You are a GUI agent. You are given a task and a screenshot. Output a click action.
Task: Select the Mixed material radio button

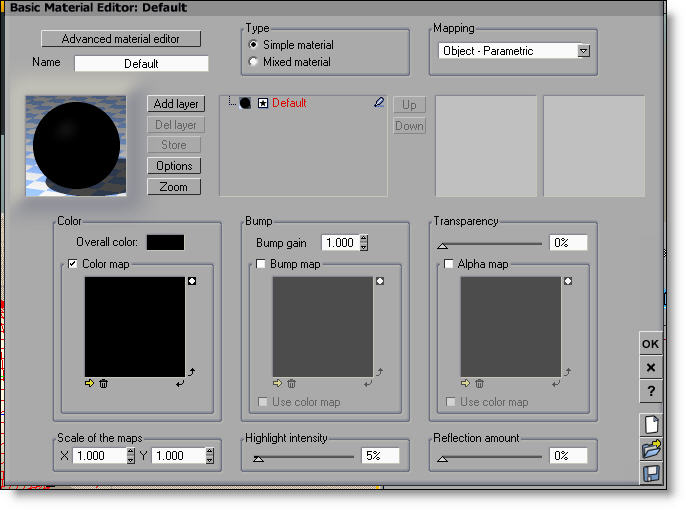coord(253,62)
